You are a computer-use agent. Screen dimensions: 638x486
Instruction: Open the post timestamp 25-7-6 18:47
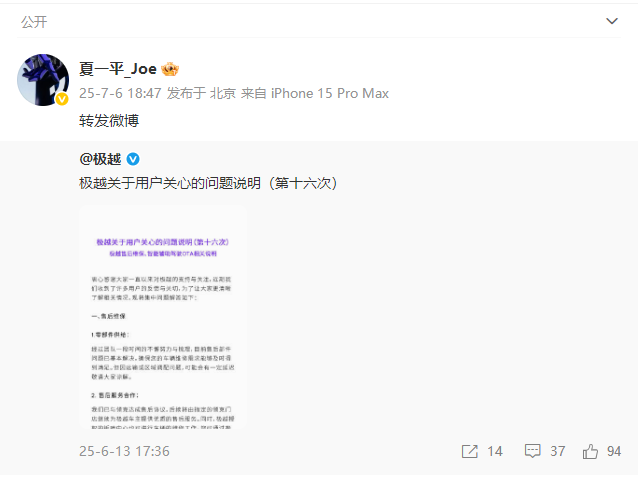click(x=120, y=93)
